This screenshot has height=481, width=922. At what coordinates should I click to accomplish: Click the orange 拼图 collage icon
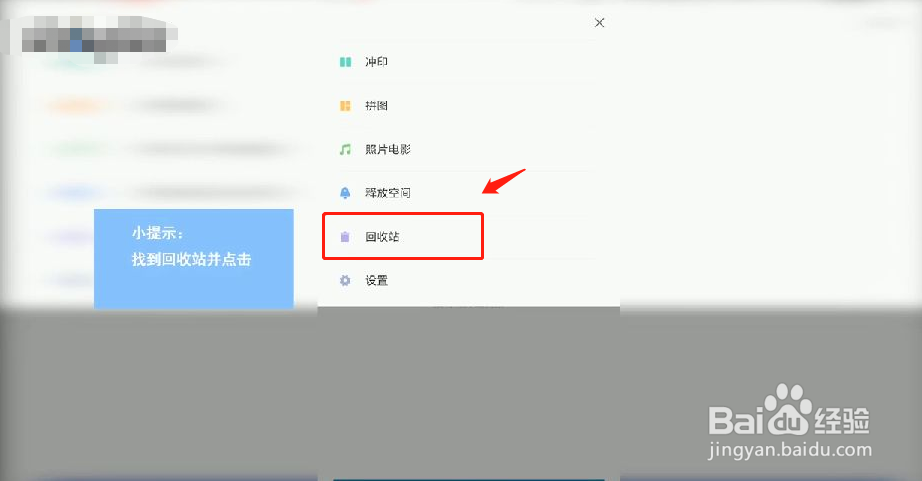pyautogui.click(x=345, y=106)
